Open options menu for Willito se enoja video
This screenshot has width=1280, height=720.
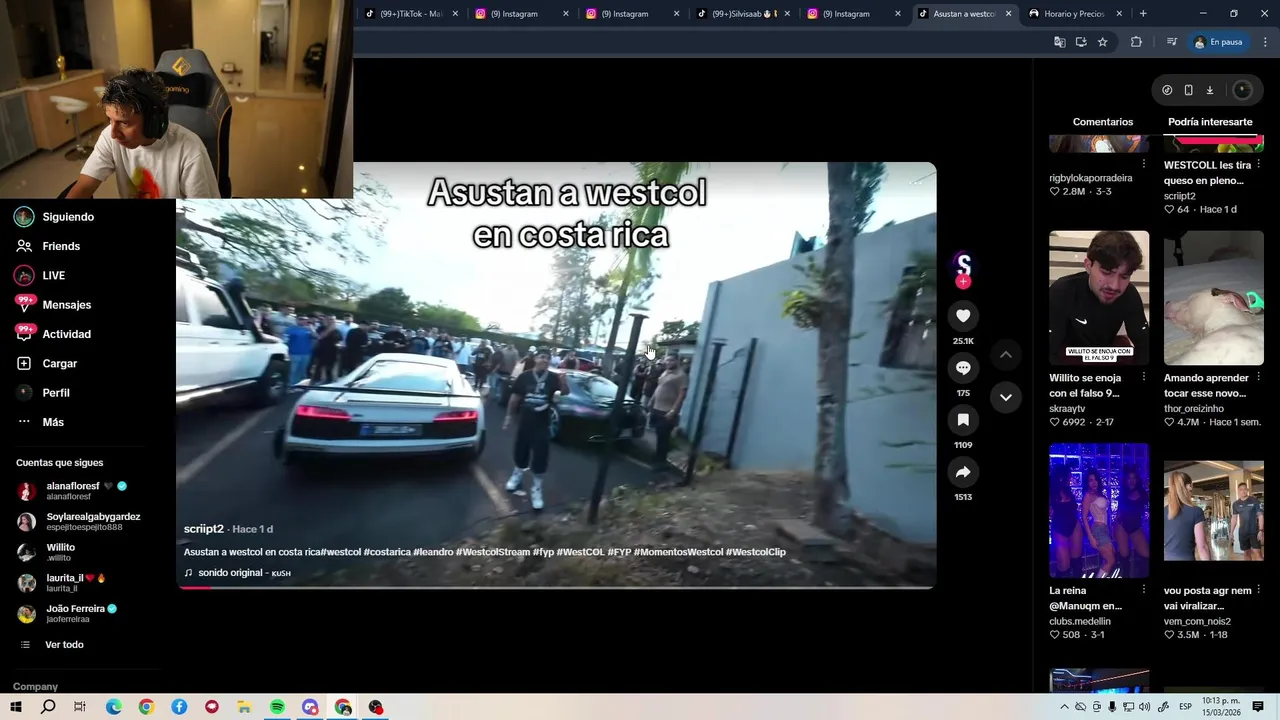(x=1144, y=377)
